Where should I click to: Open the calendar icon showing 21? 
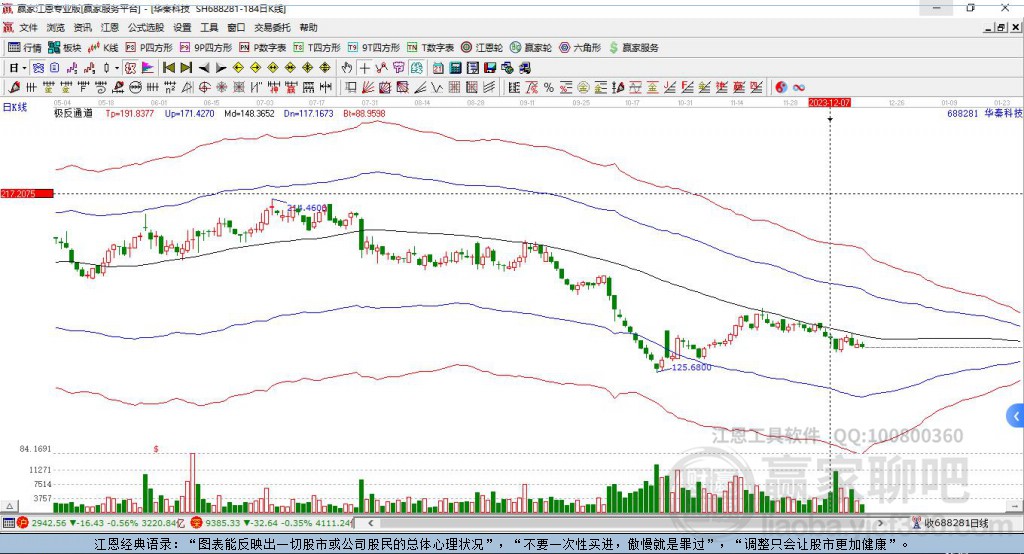[x=438, y=68]
